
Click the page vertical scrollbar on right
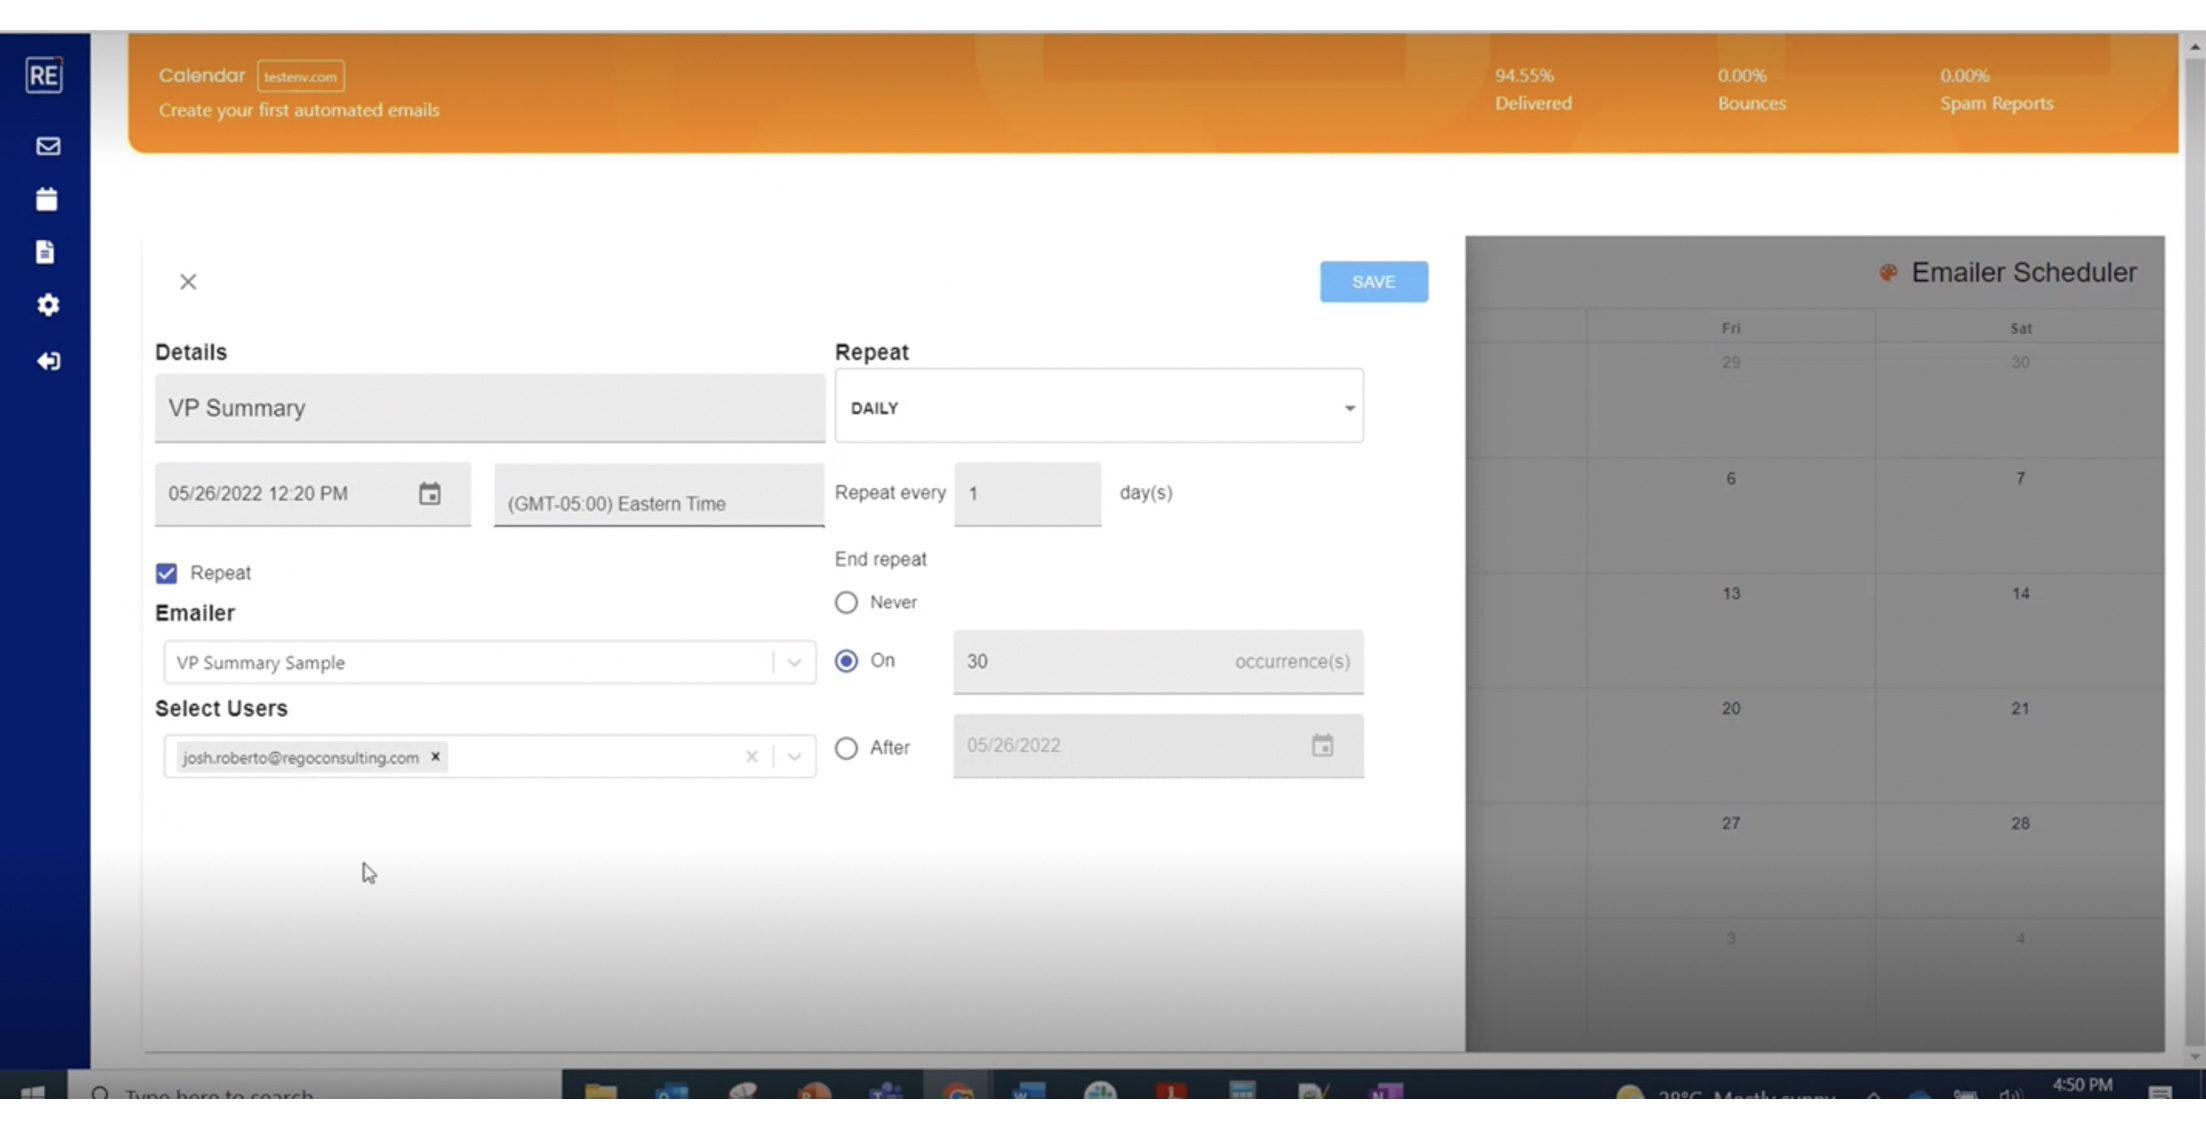(2195, 550)
